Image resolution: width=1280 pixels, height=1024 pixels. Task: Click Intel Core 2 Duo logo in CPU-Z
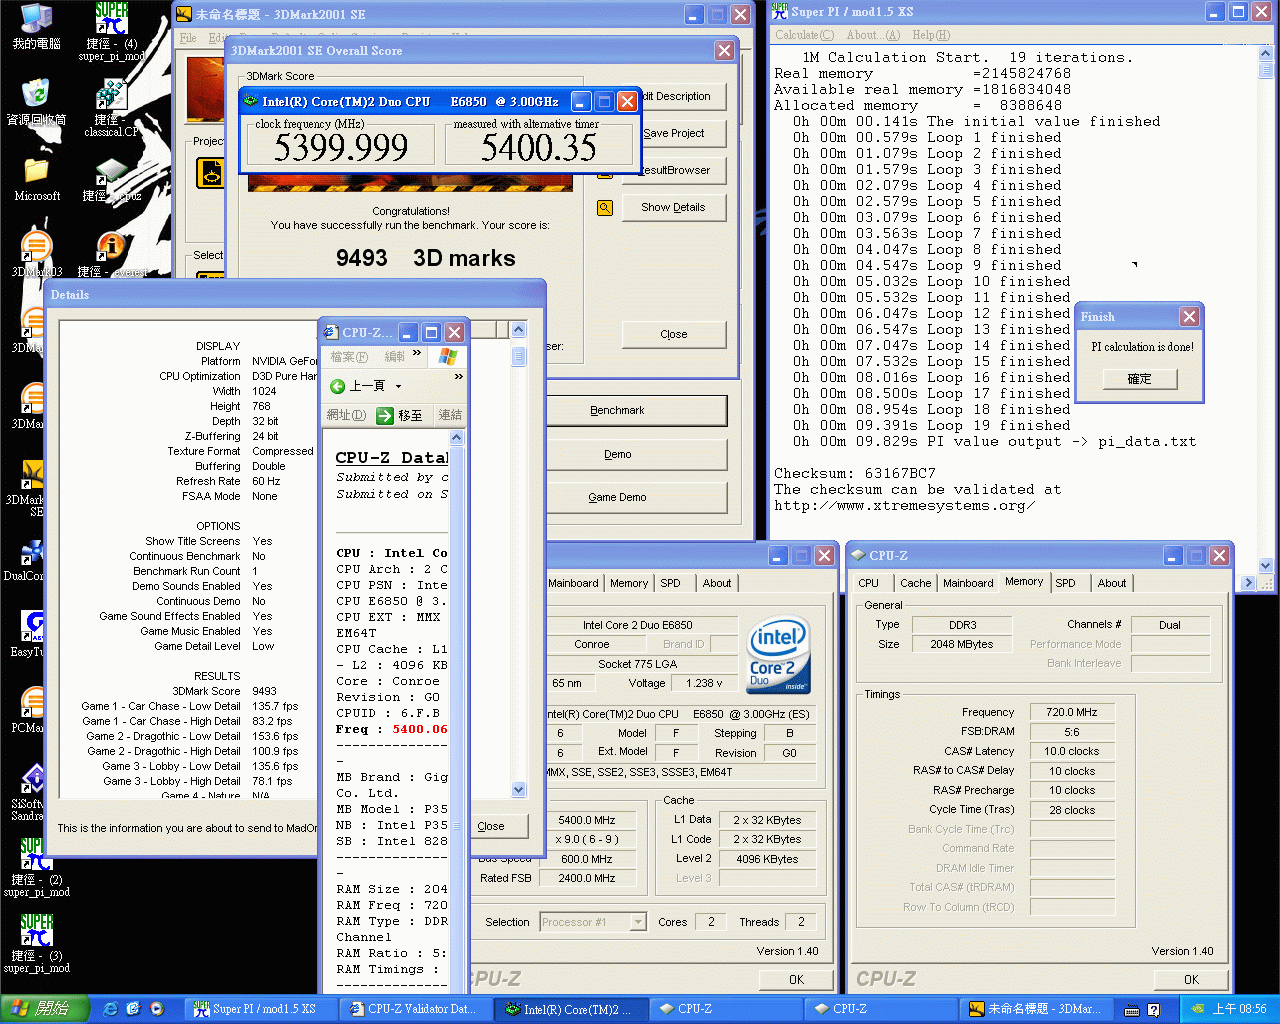779,655
